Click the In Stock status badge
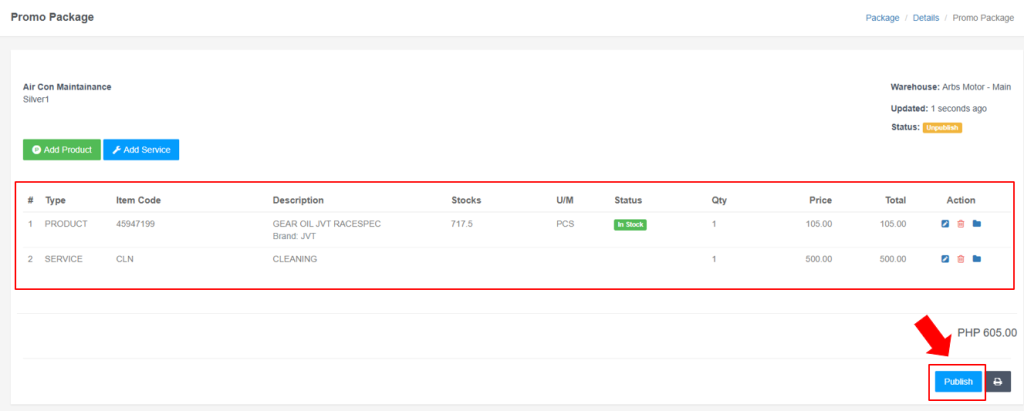This screenshot has height=411, width=1024. pyautogui.click(x=630, y=225)
